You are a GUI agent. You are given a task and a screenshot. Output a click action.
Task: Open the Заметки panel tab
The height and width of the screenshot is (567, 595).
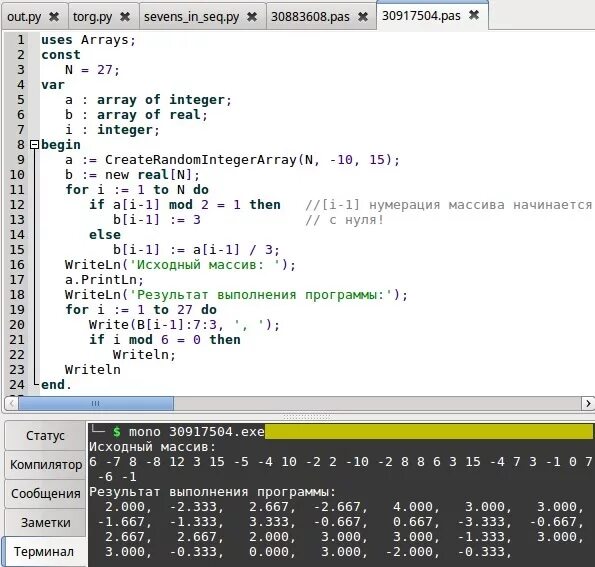45,523
